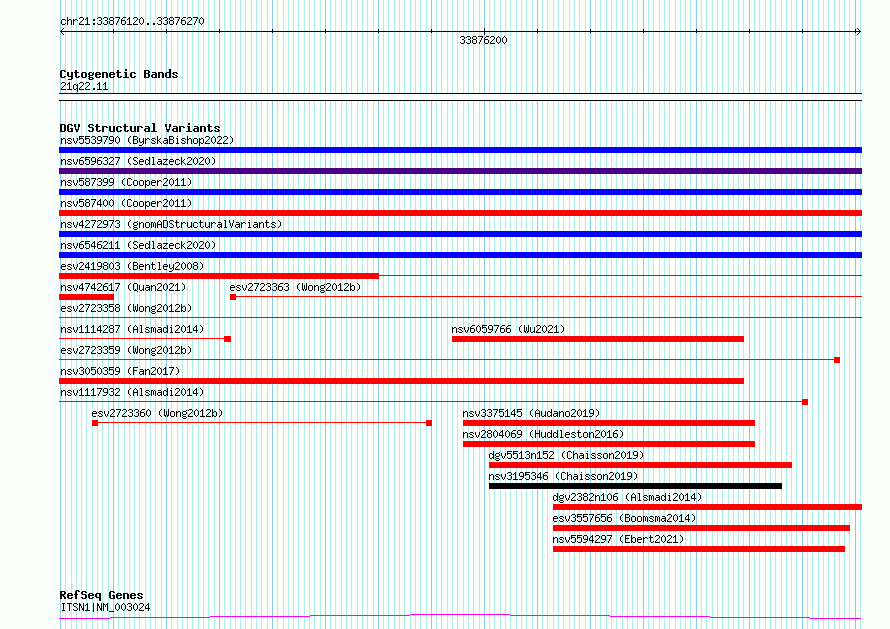The height and width of the screenshot is (629, 890).
Task: Click the Cytogenetic Bands track heading
Action: (x=119, y=74)
